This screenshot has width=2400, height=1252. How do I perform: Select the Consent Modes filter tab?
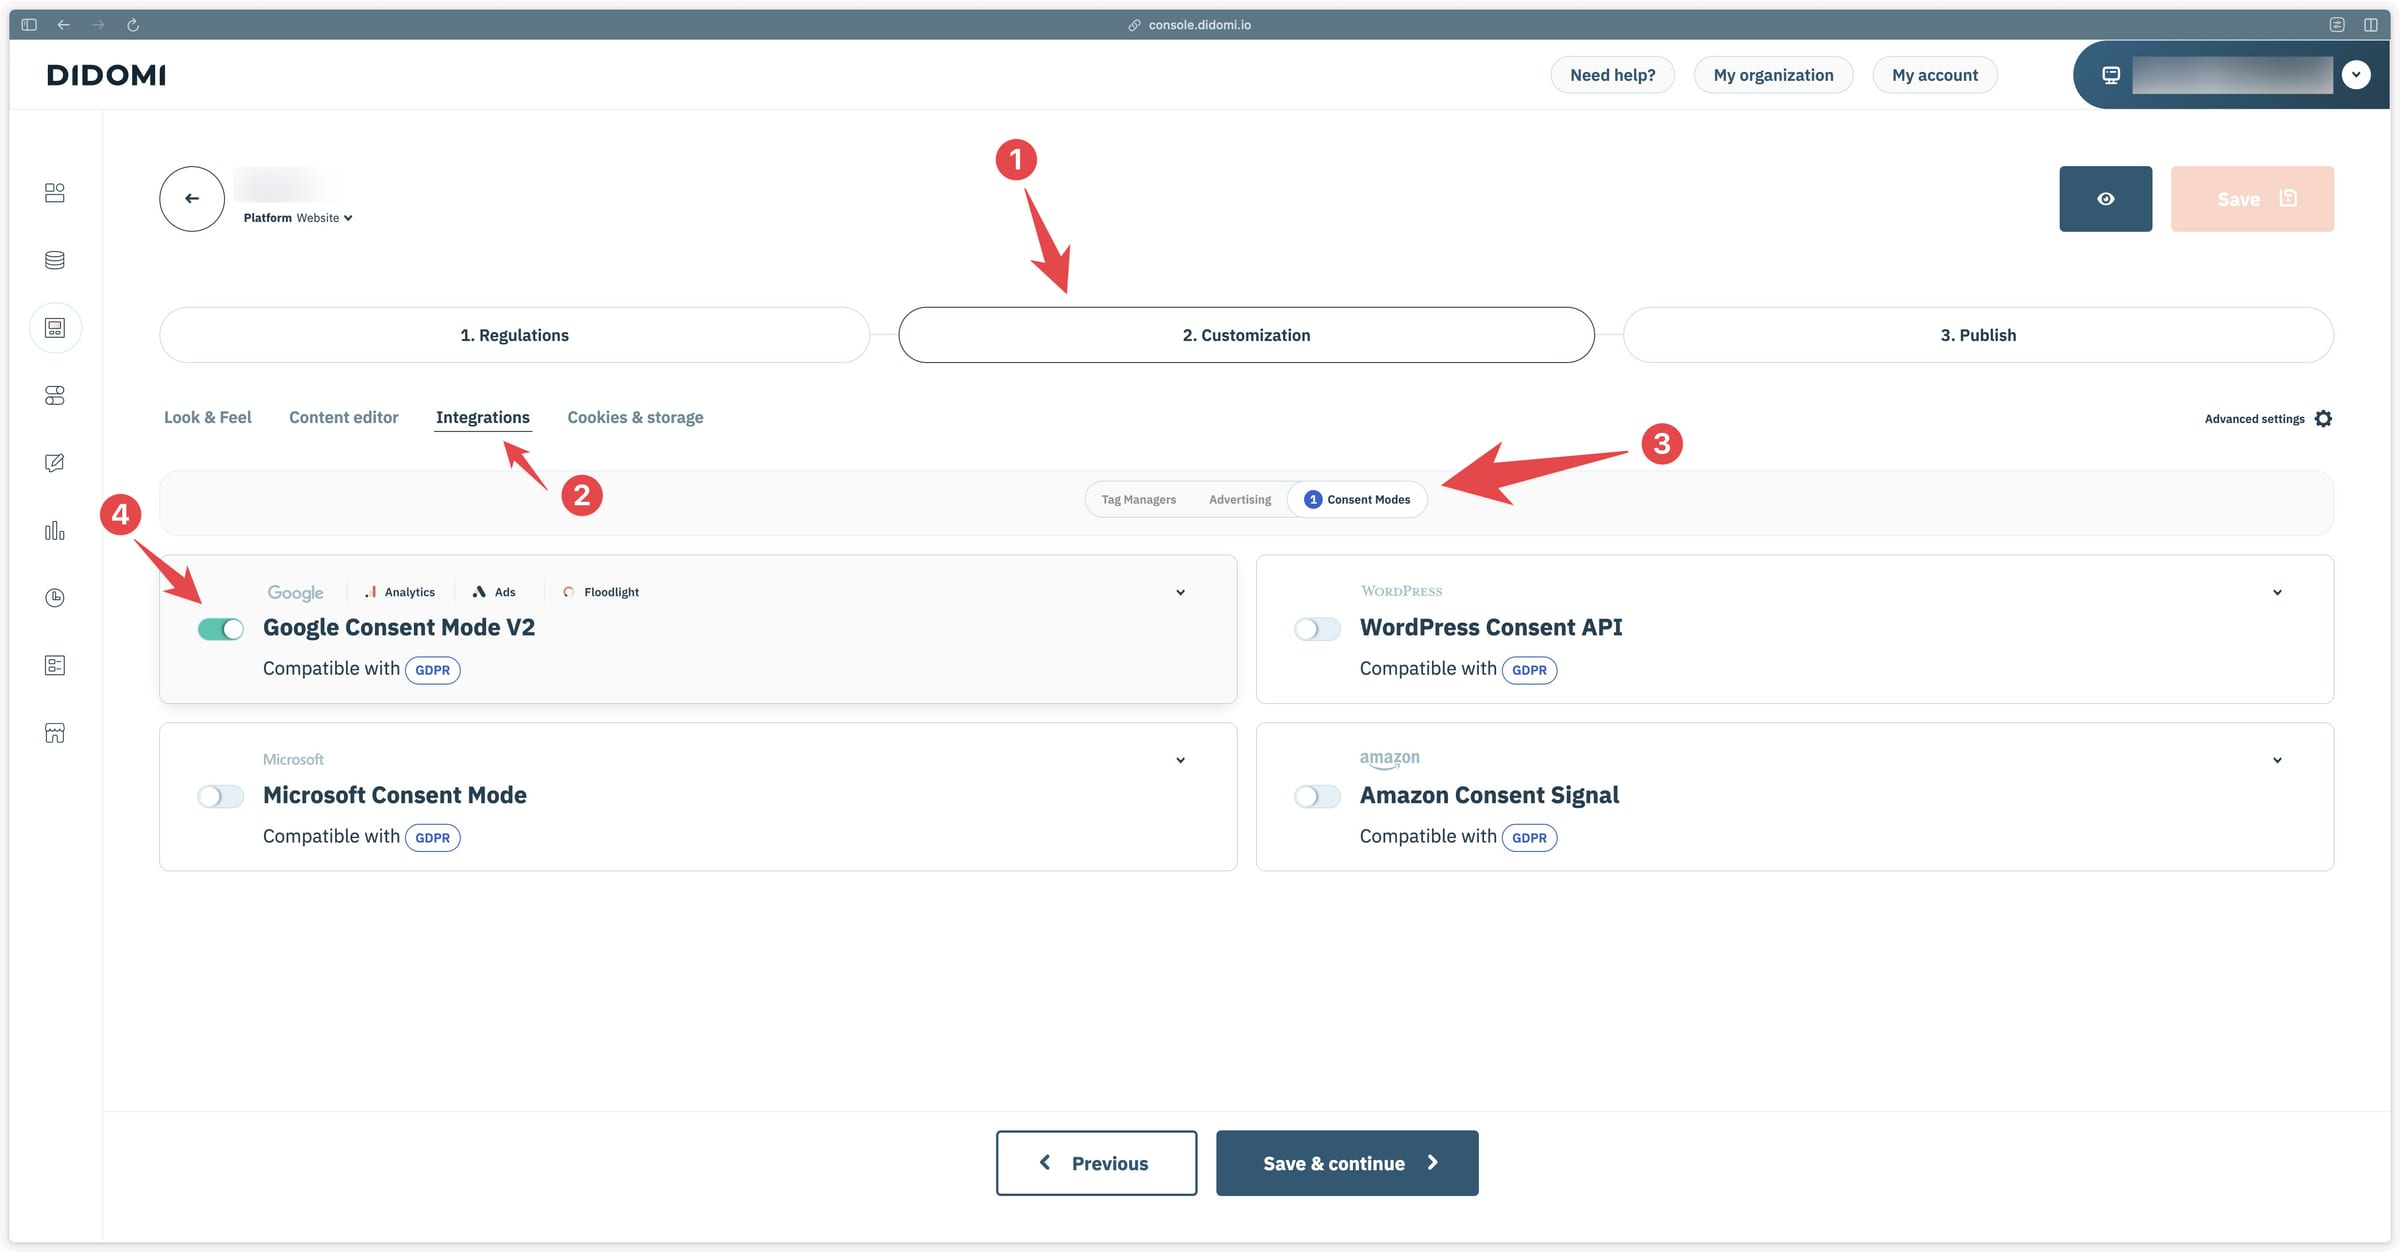click(x=1358, y=500)
